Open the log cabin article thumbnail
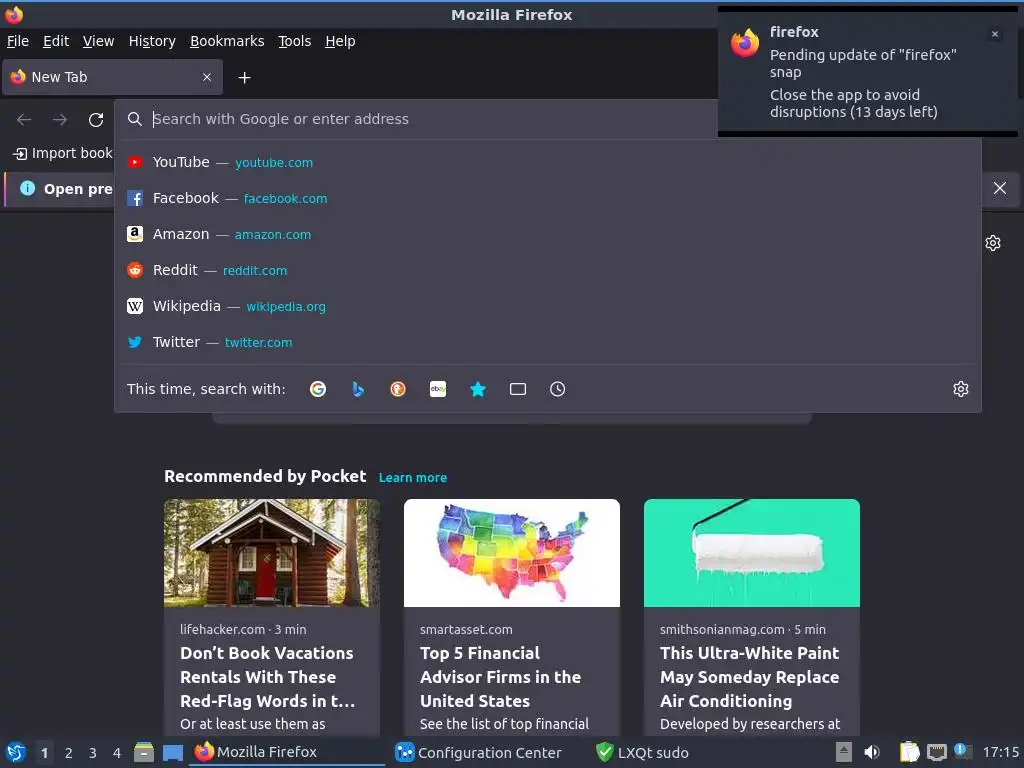 [x=272, y=552]
